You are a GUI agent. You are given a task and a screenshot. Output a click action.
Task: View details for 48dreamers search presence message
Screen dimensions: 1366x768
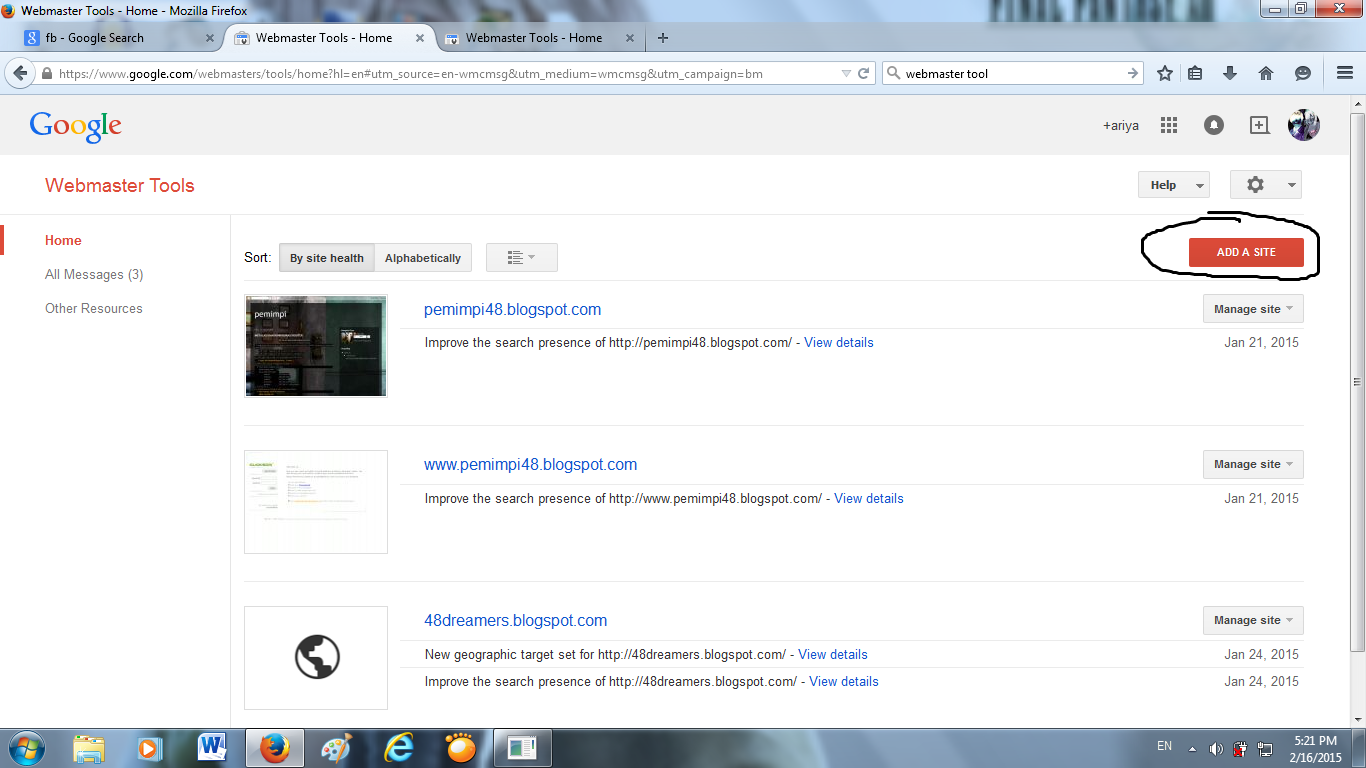(844, 681)
